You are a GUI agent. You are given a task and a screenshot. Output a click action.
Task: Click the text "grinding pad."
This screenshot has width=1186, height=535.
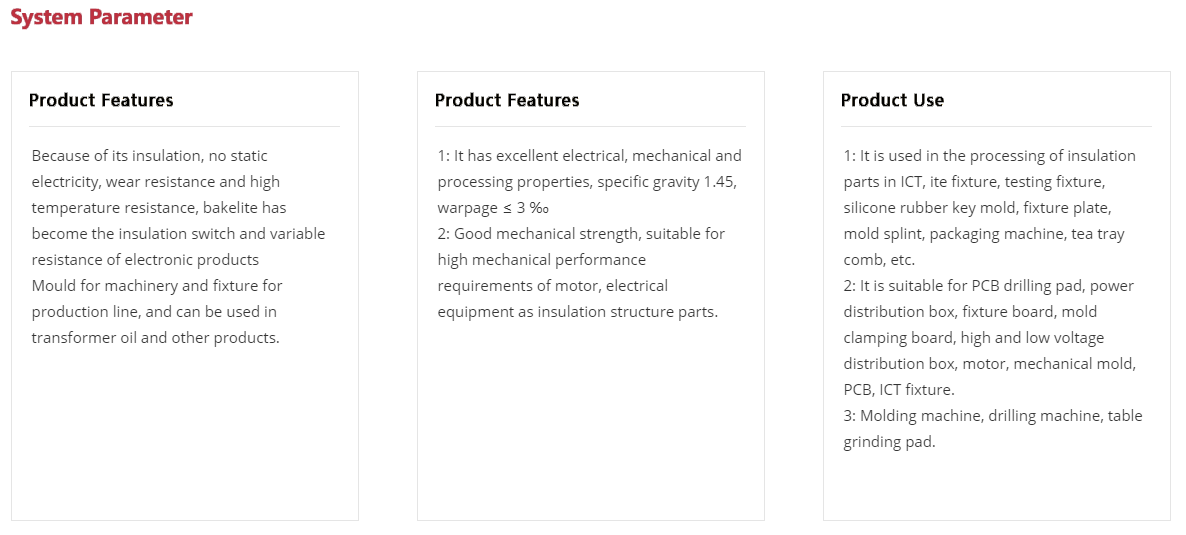coord(890,442)
